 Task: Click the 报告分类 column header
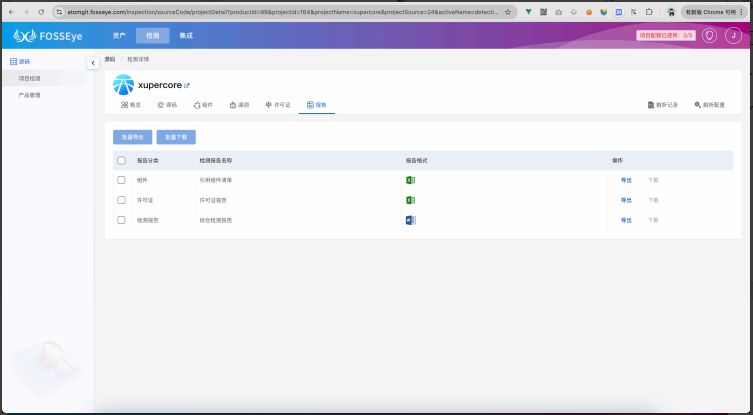147,160
